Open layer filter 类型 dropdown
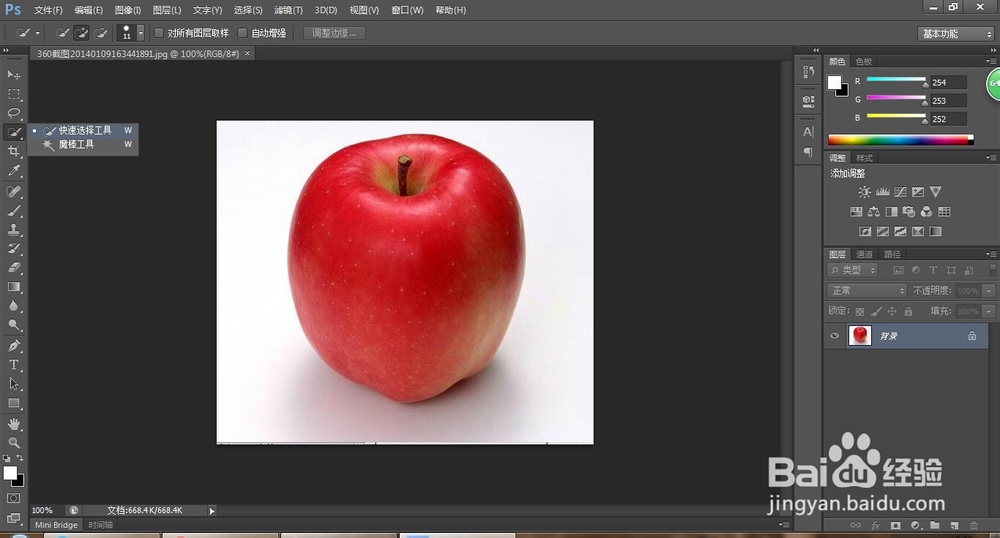The width and height of the screenshot is (1000, 538). (852, 270)
